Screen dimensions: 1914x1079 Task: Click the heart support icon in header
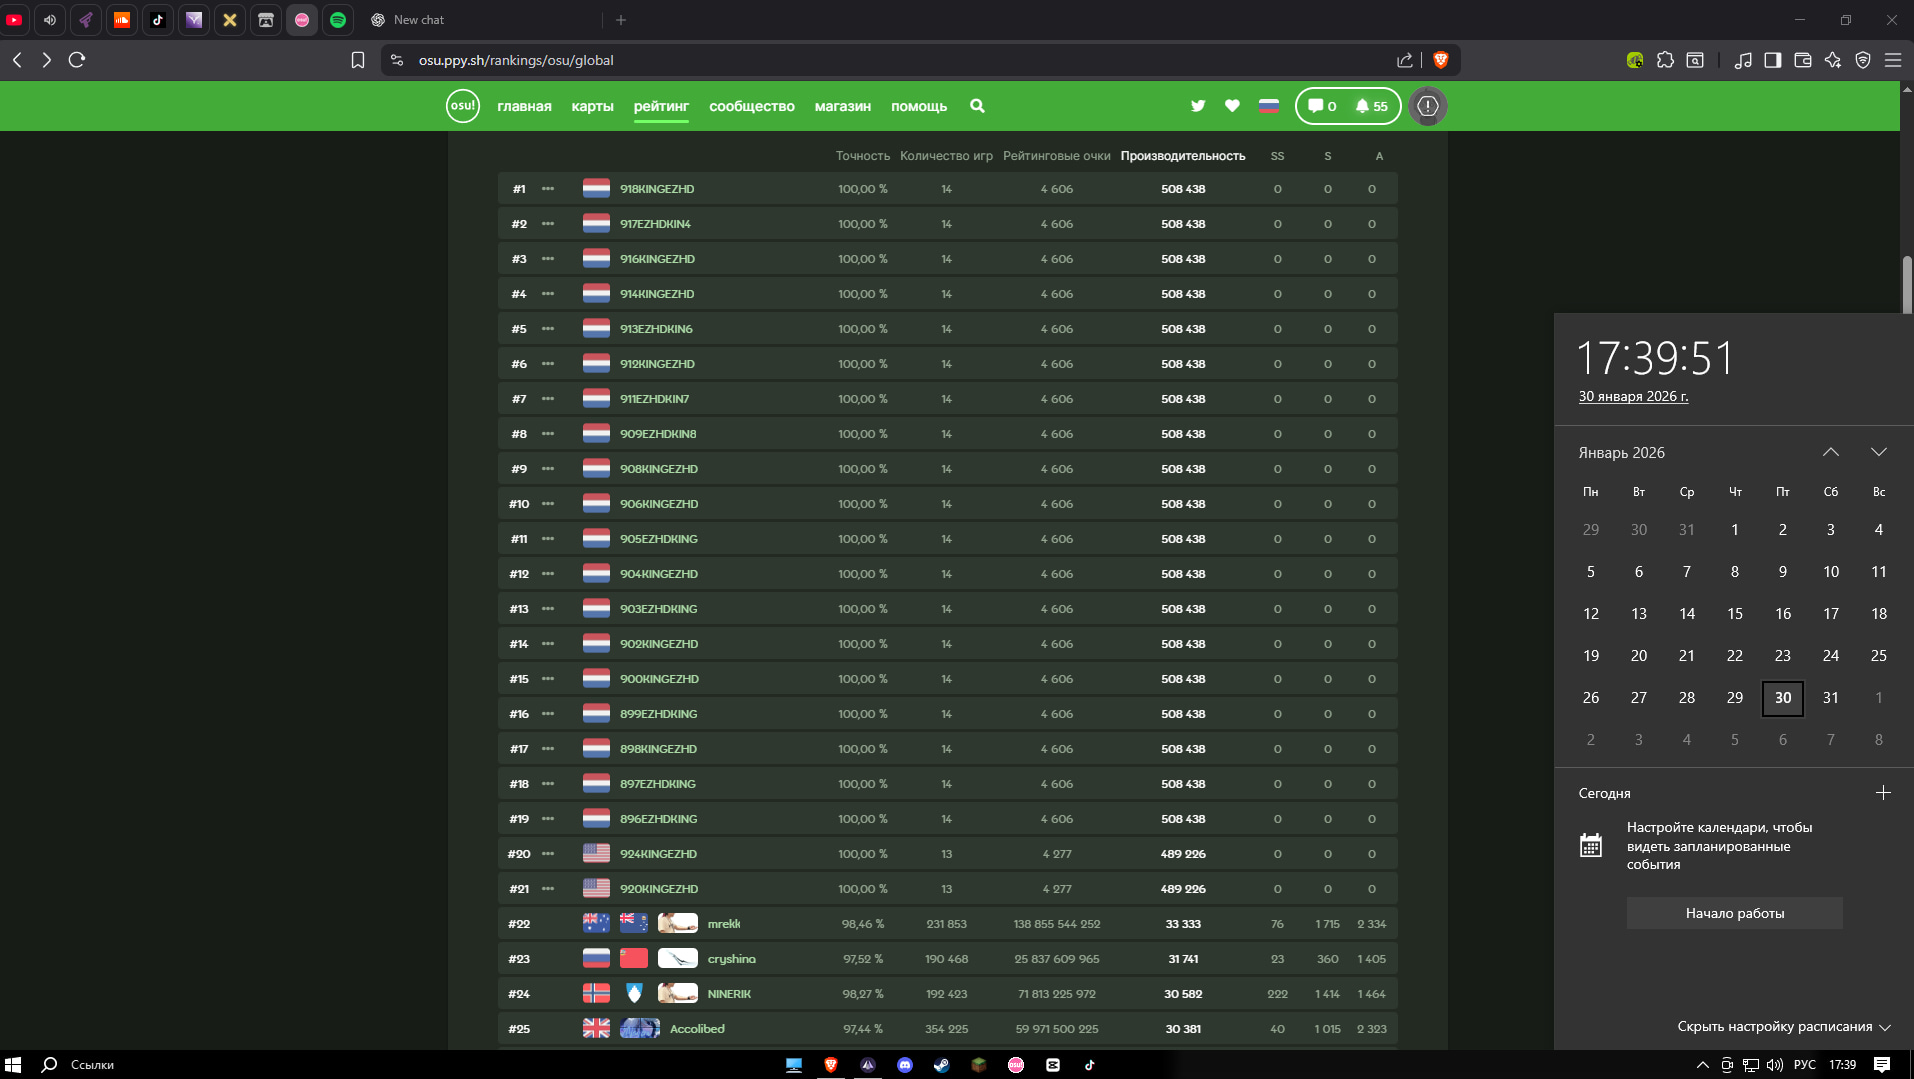pyautogui.click(x=1232, y=106)
